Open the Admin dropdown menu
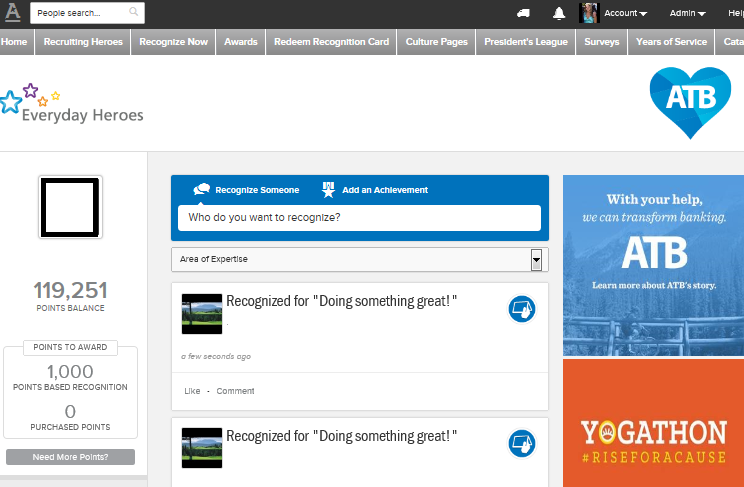 pos(687,13)
